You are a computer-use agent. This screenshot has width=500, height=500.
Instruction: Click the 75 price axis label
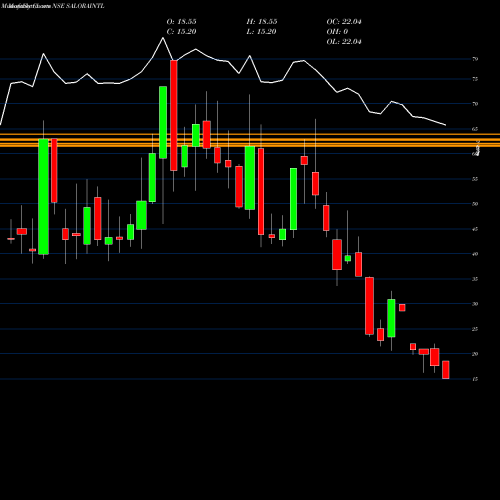pos(475,79)
